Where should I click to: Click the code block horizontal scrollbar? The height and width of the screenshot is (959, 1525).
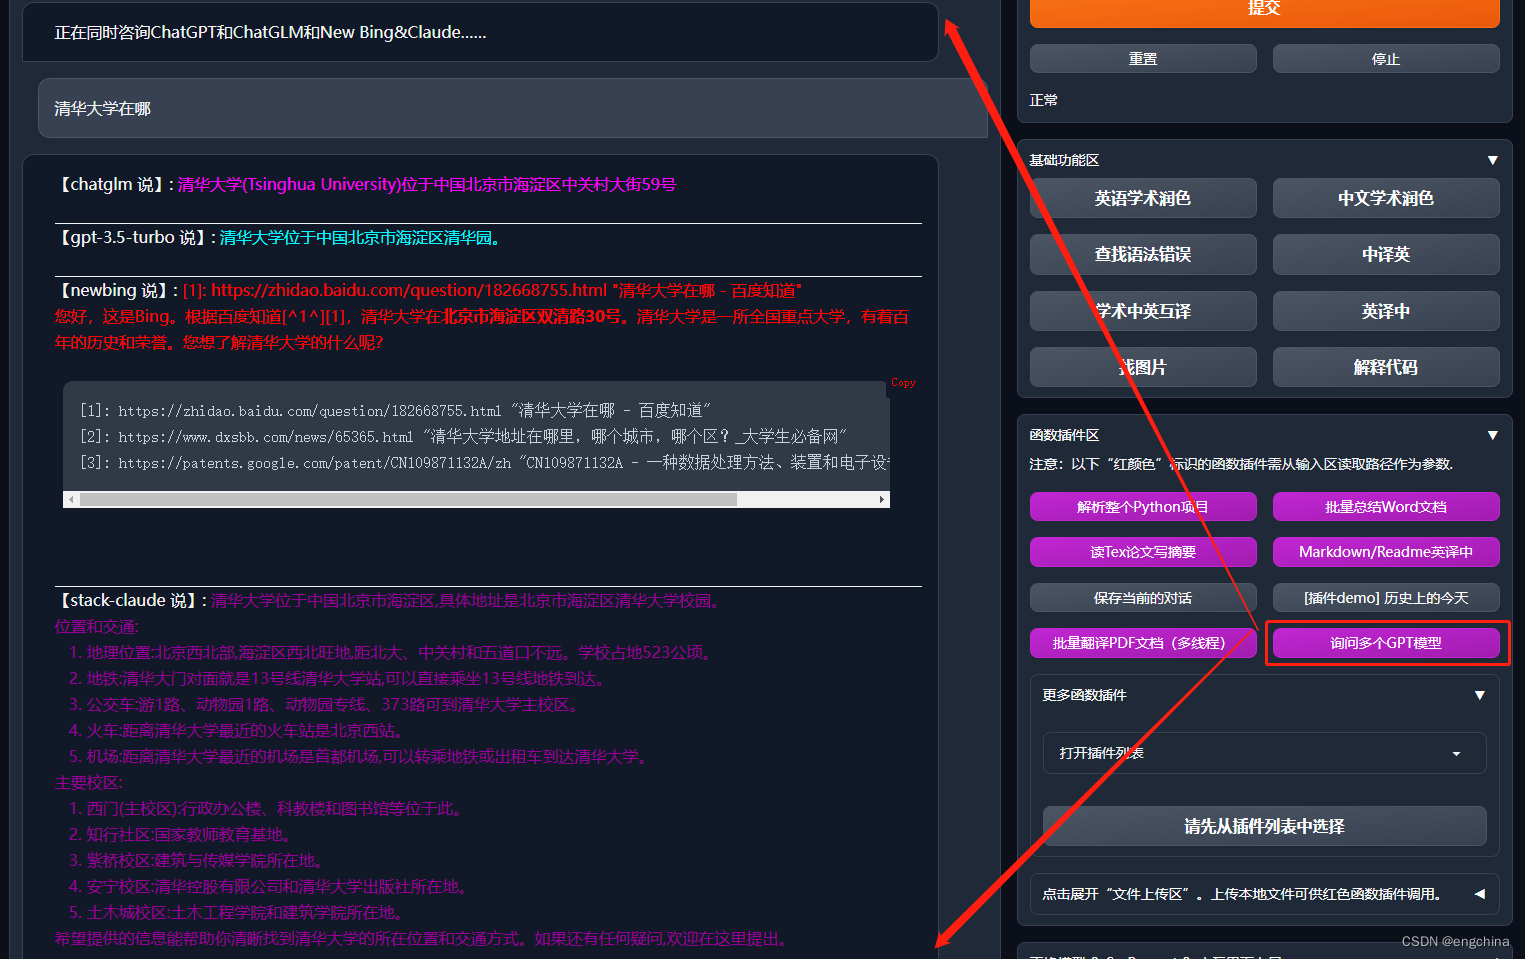coord(408,499)
